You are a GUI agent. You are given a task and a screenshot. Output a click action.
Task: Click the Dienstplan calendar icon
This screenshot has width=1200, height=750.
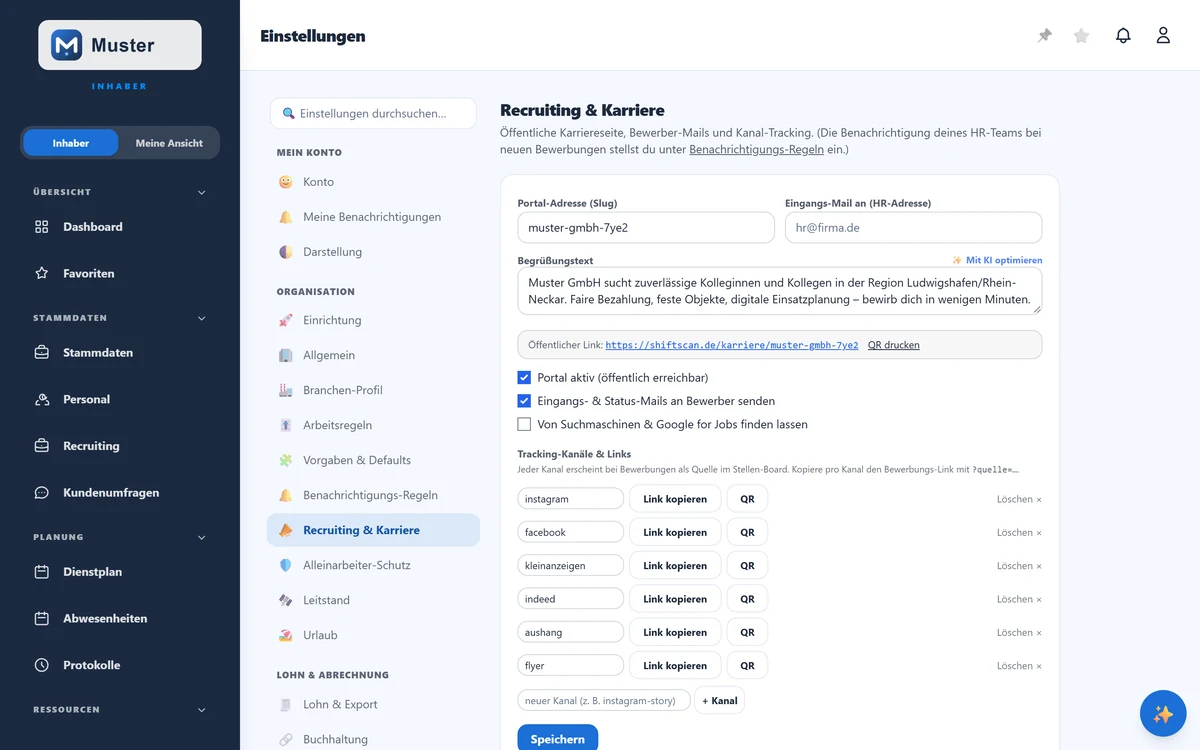(42, 572)
